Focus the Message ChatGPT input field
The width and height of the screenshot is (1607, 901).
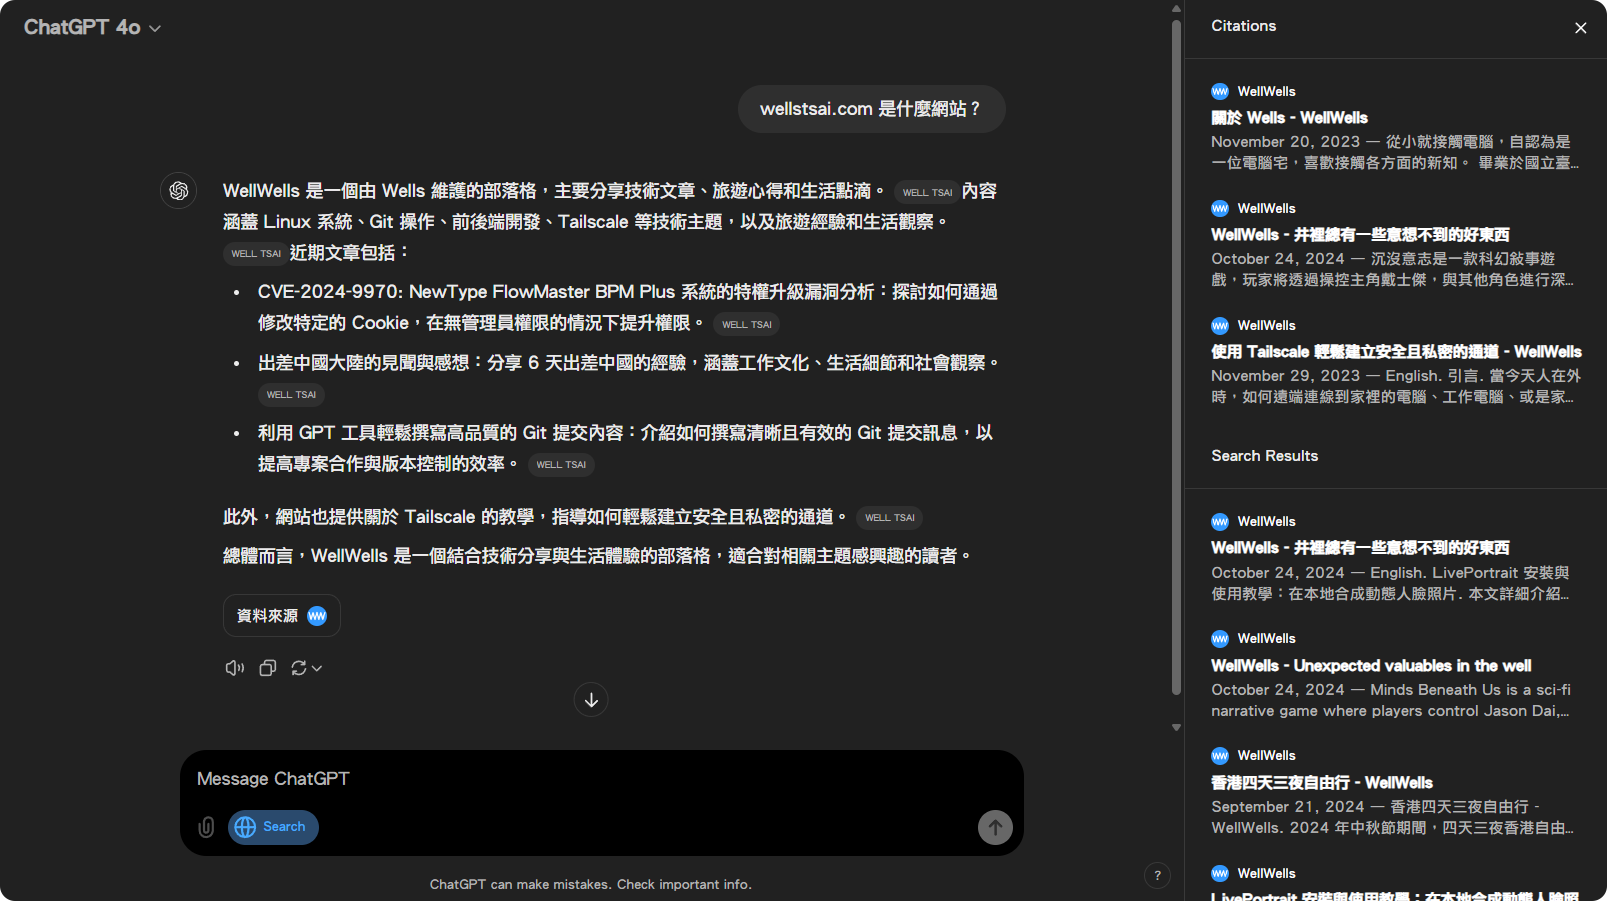[x=600, y=779]
